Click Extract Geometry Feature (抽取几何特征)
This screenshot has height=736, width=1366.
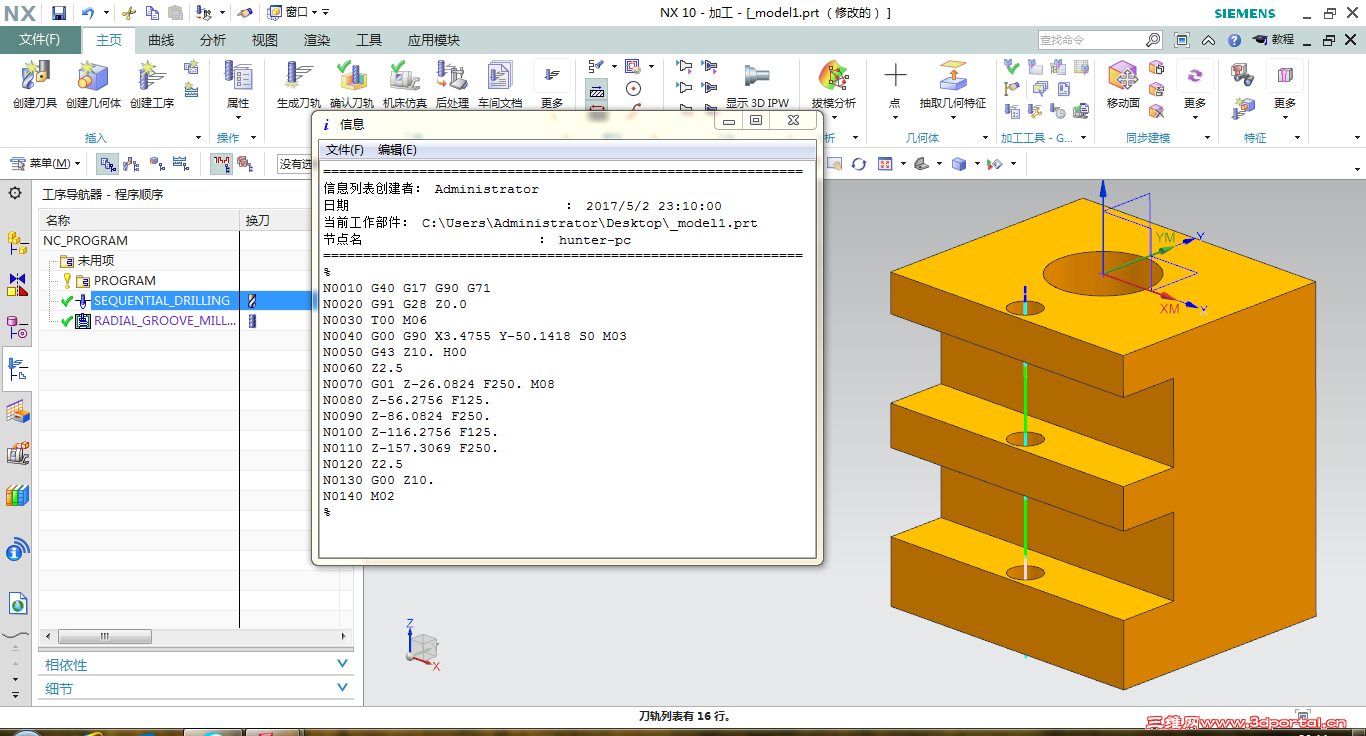click(x=952, y=83)
